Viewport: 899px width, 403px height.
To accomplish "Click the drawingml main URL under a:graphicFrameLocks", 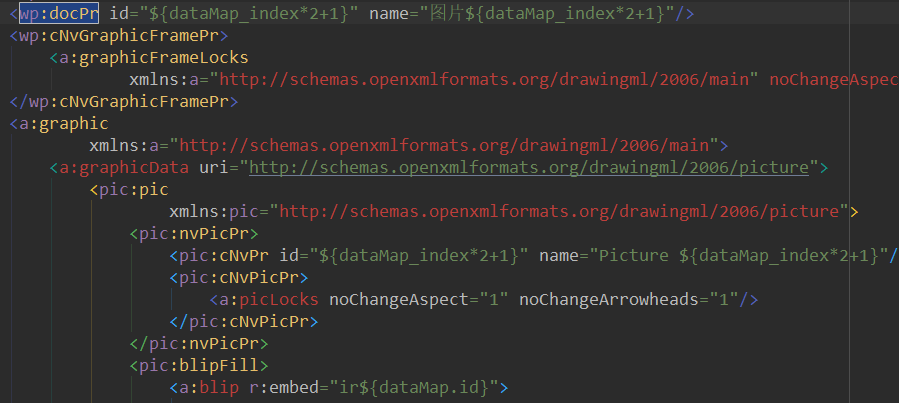I will pyautogui.click(x=484, y=80).
